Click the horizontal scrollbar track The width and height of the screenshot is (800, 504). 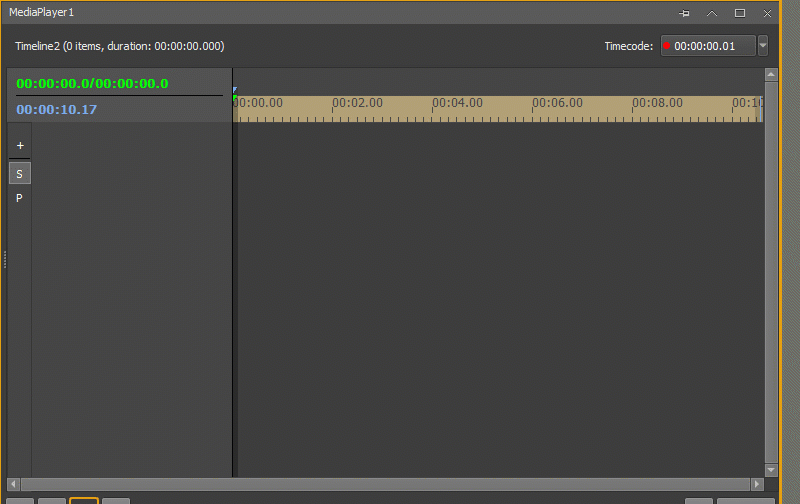[x=385, y=484]
